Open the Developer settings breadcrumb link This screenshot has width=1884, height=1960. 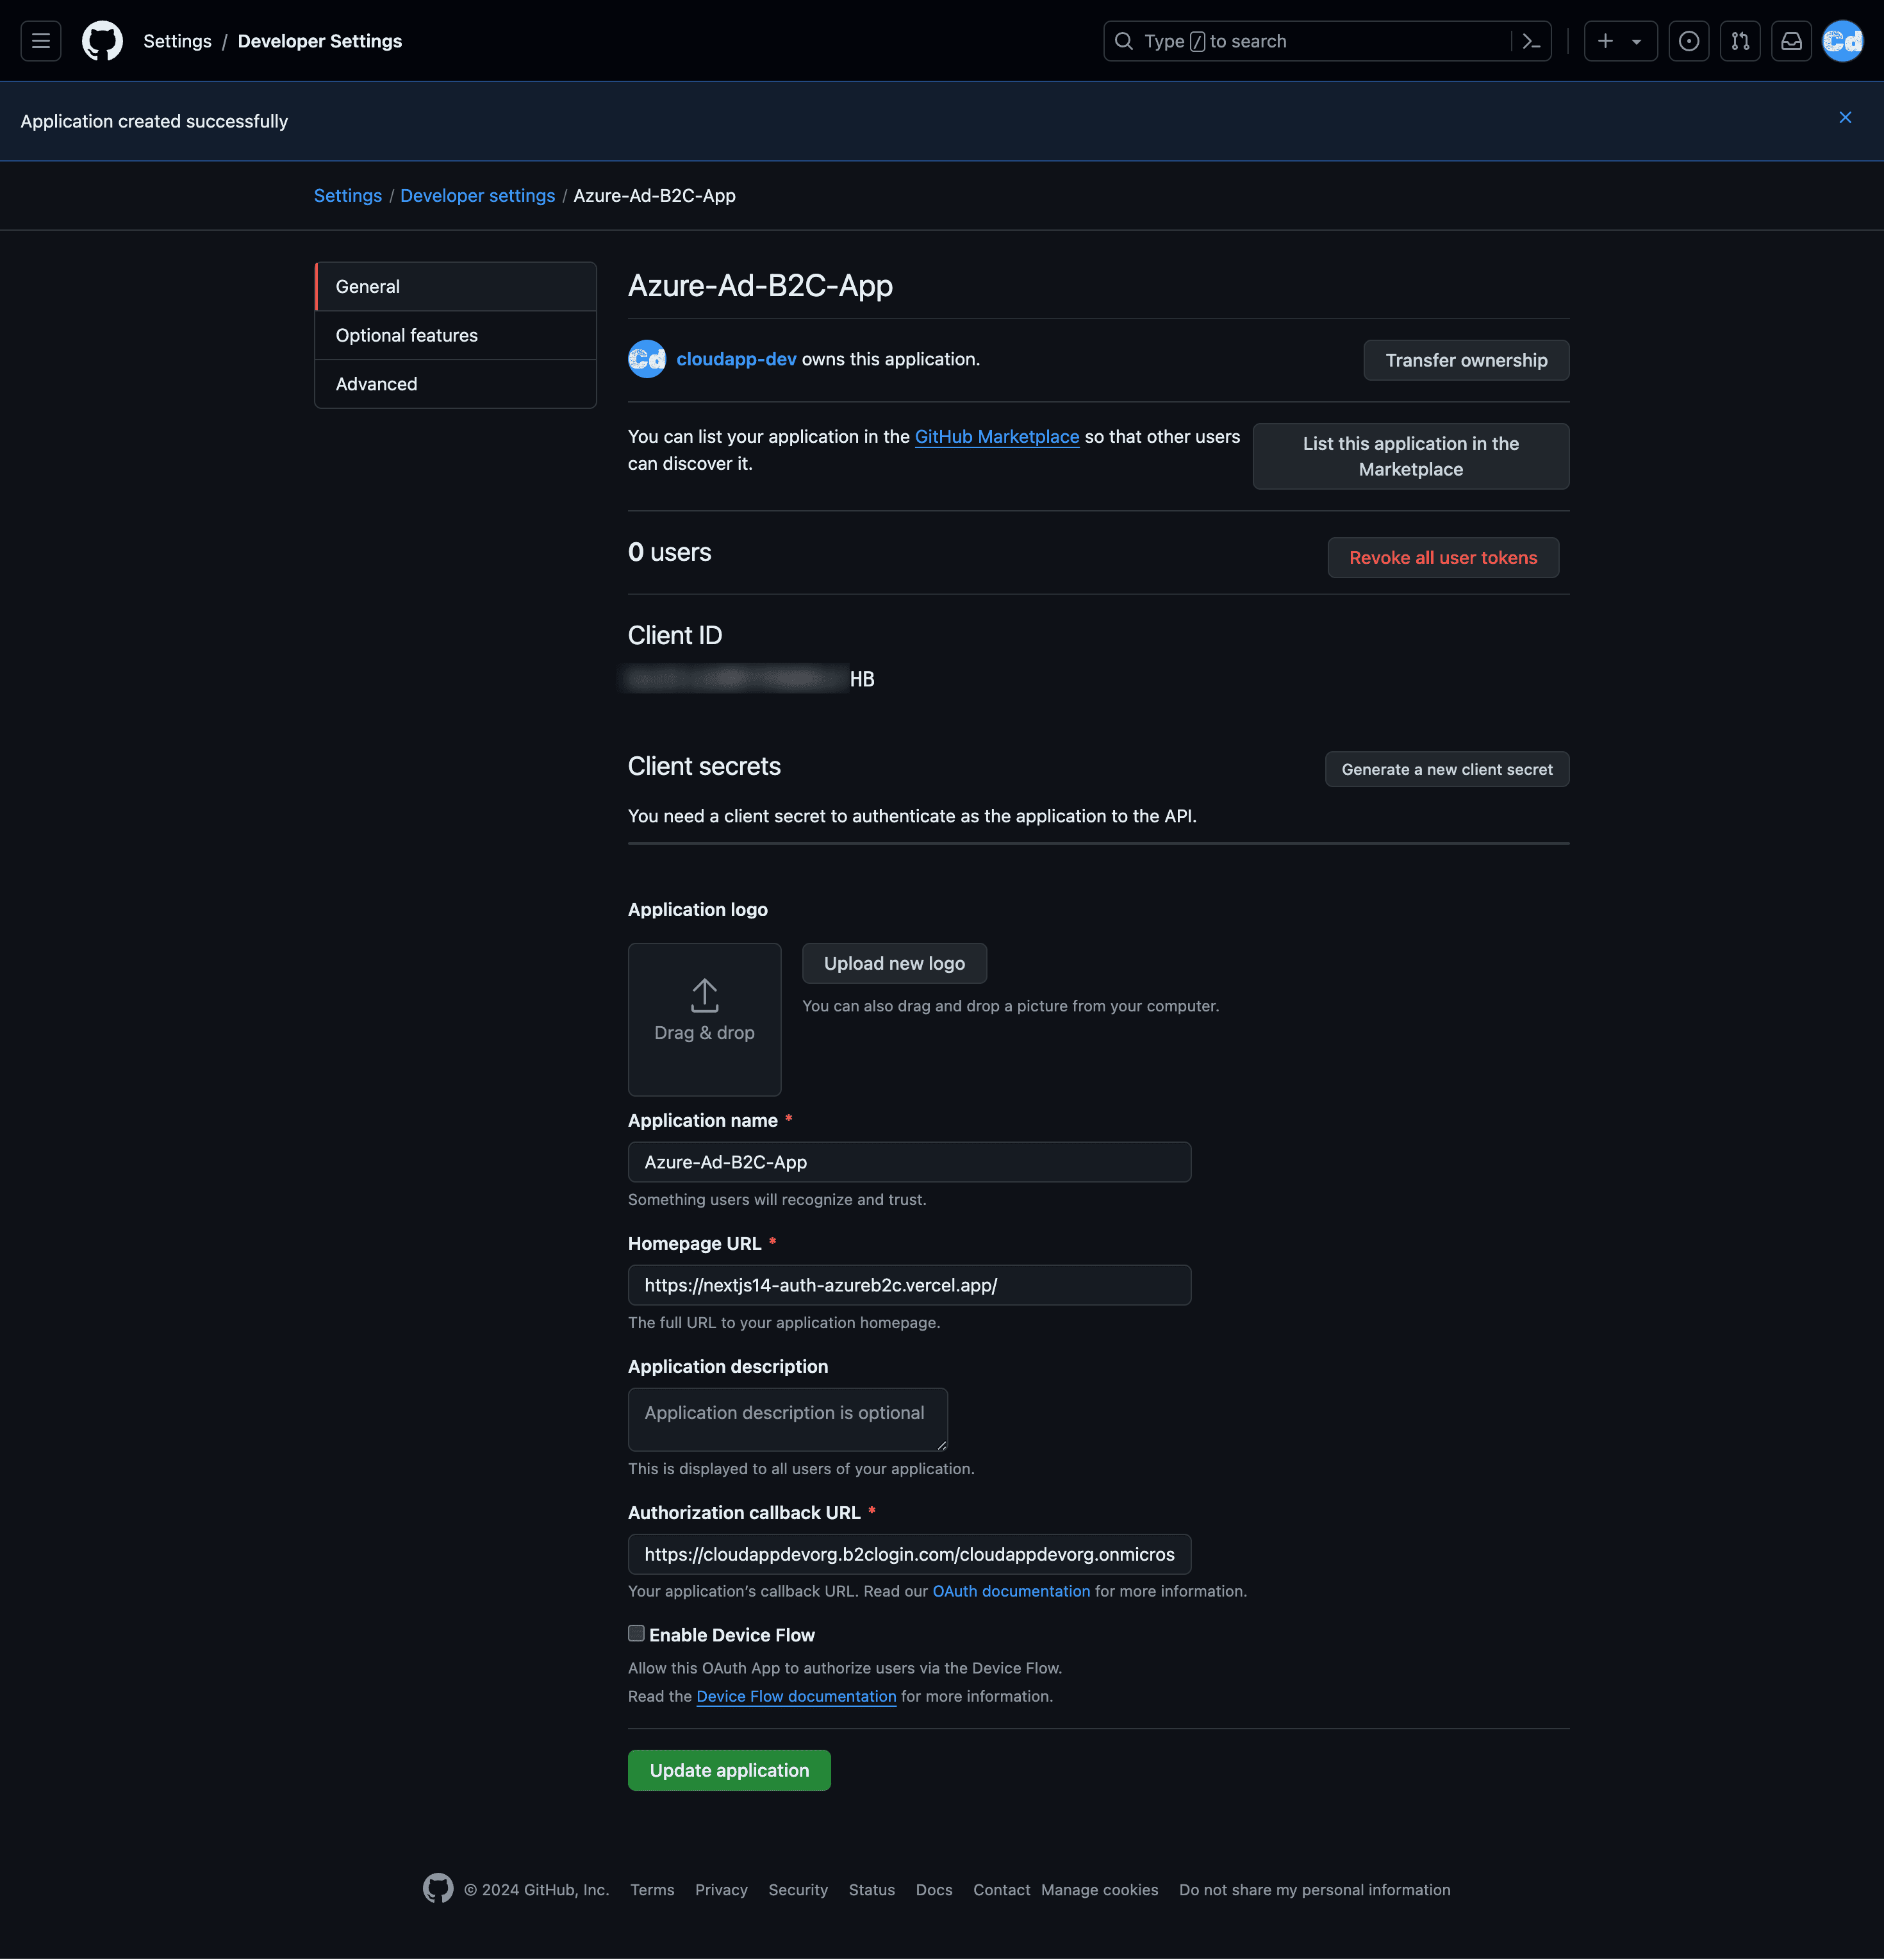click(x=477, y=196)
